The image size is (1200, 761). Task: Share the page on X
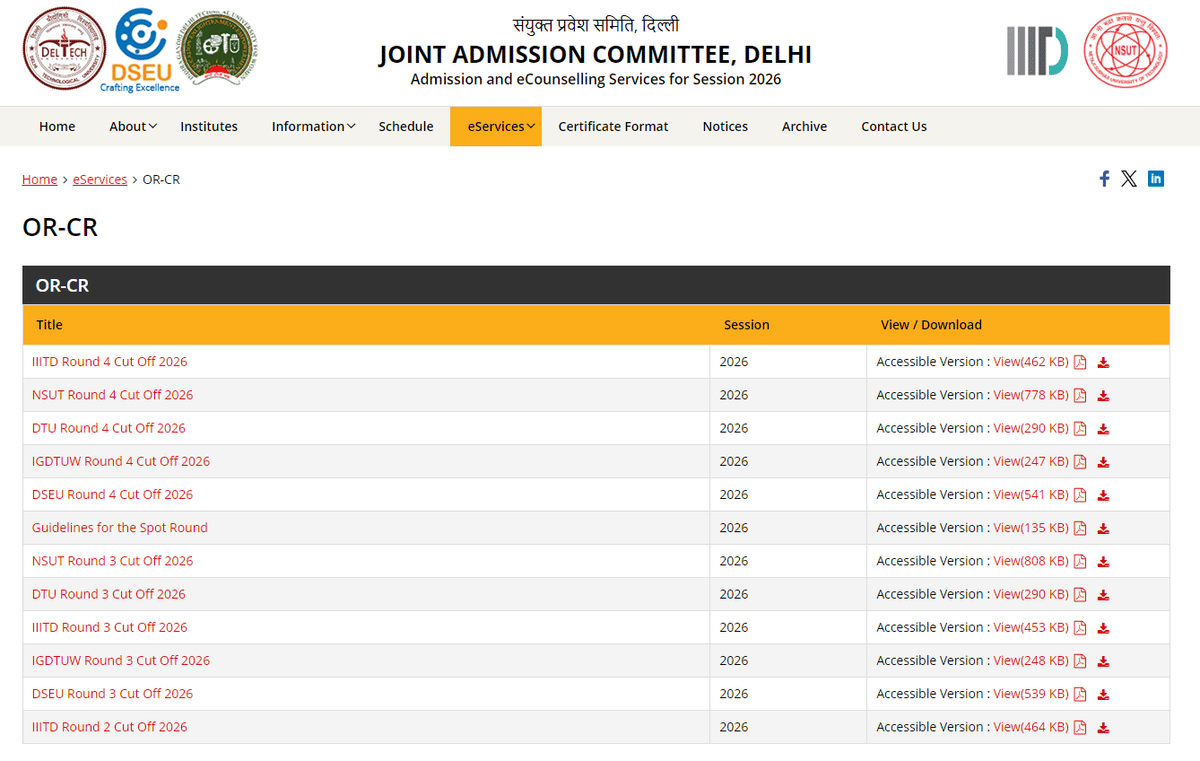(x=1129, y=179)
